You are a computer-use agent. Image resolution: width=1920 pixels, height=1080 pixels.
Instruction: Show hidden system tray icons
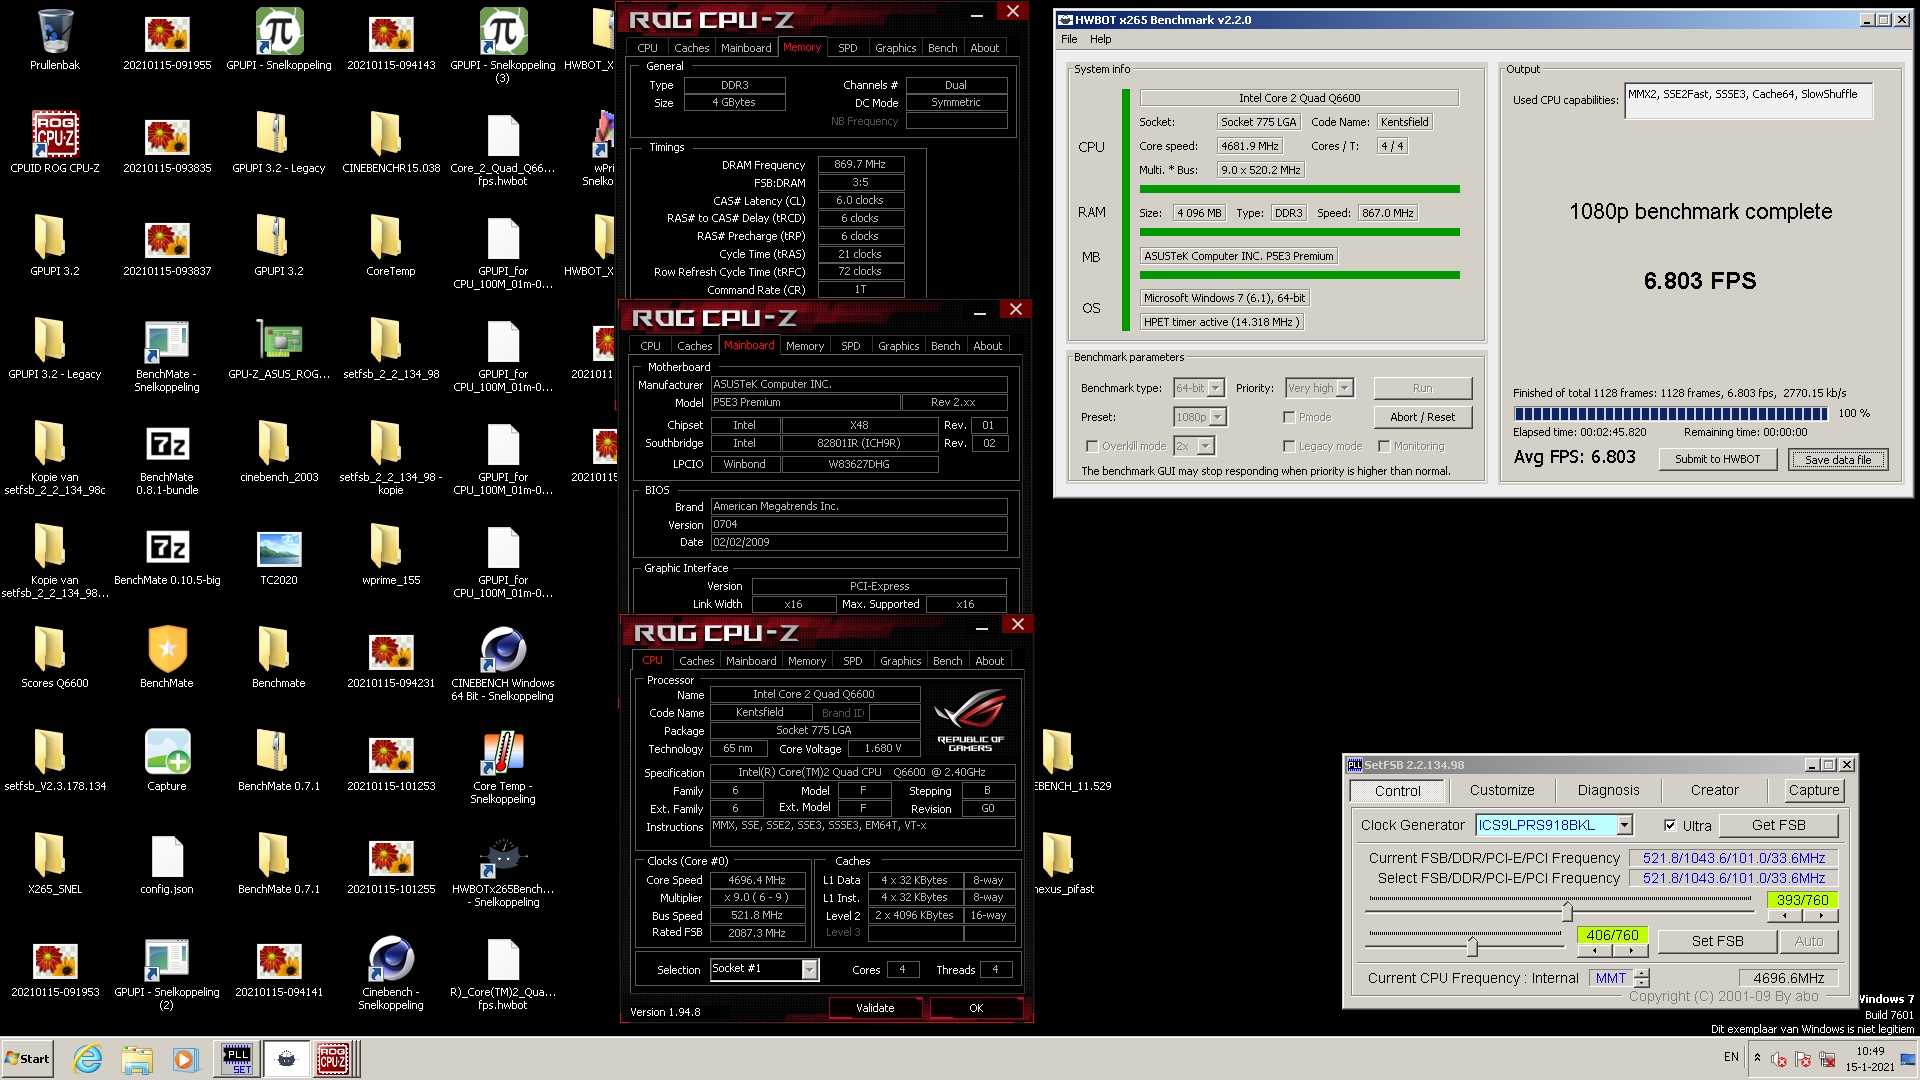pyautogui.click(x=1757, y=1058)
